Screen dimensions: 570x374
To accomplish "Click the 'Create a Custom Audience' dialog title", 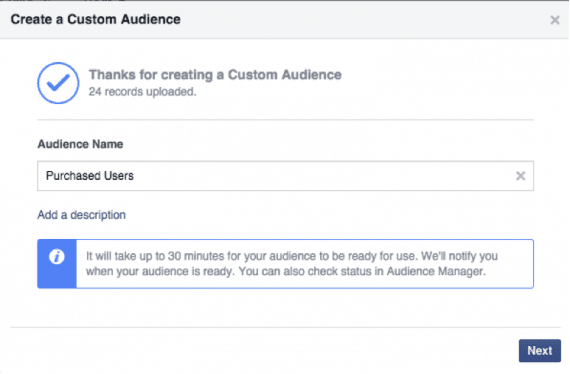I will [x=96, y=19].
